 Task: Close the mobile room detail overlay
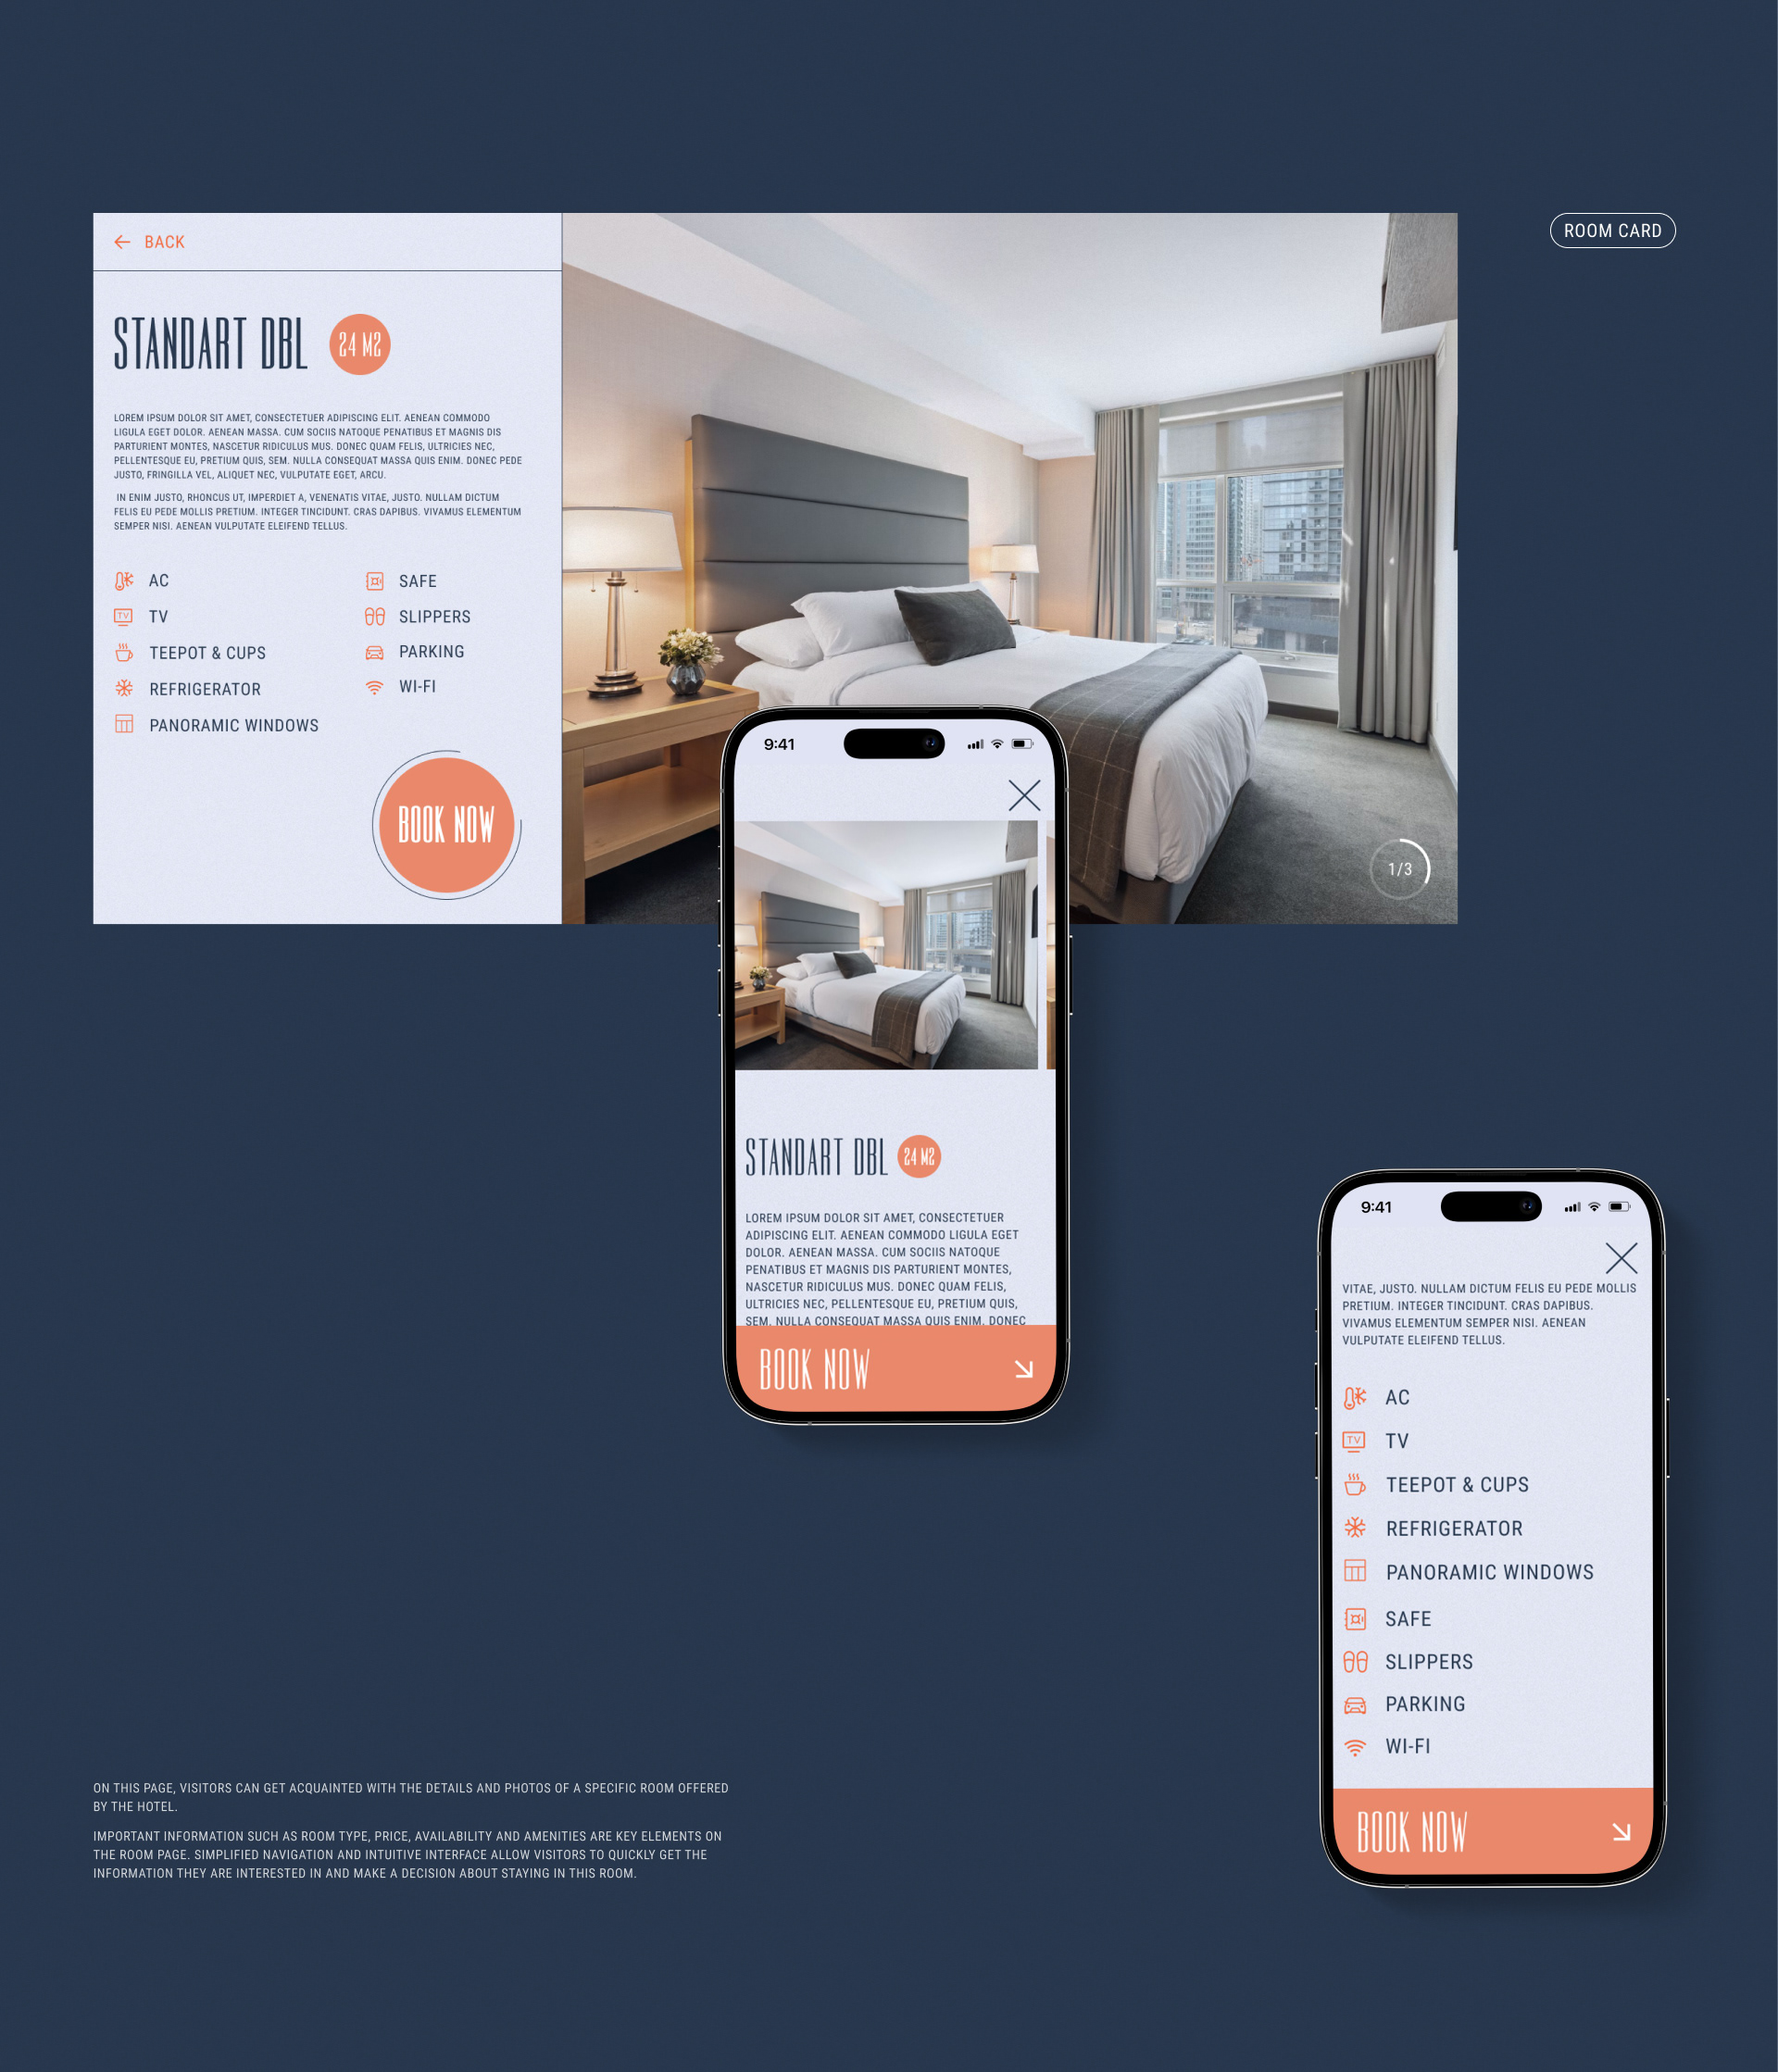click(x=1022, y=796)
